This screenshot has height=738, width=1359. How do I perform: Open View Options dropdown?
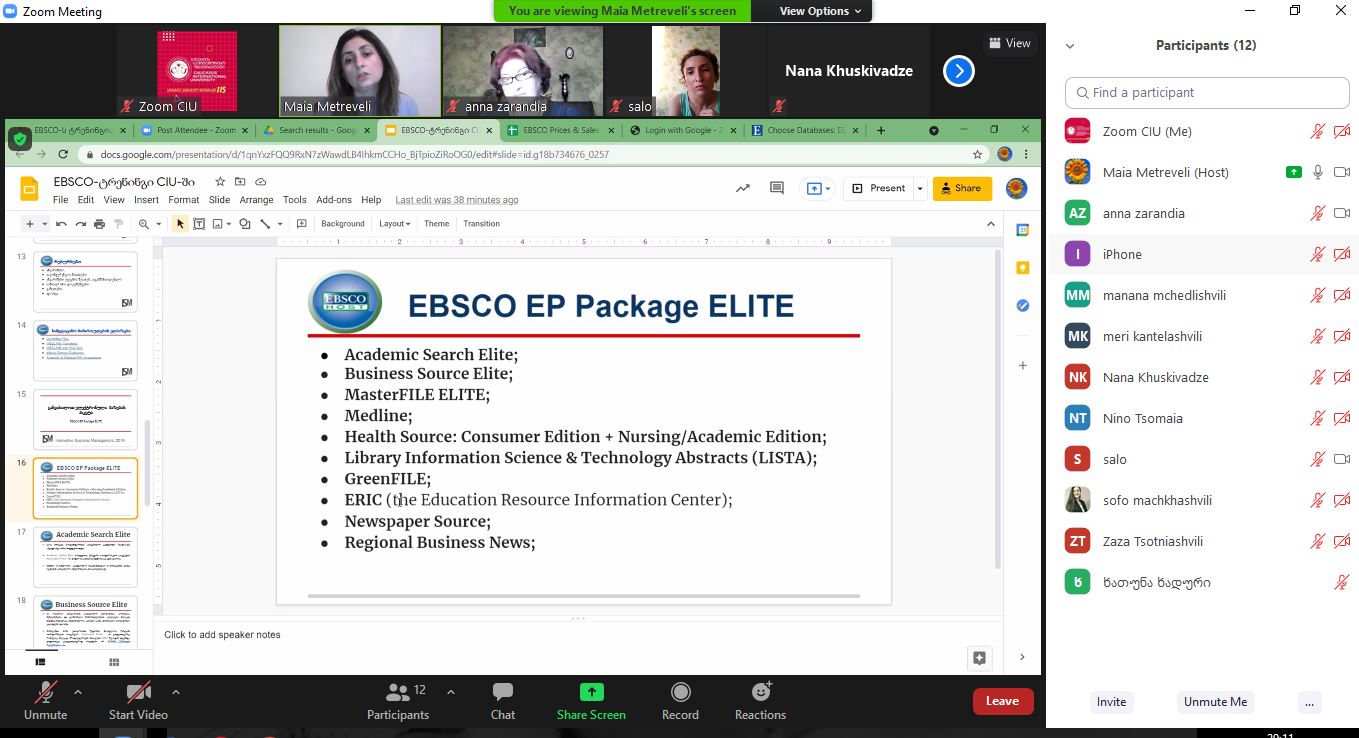[x=821, y=11]
